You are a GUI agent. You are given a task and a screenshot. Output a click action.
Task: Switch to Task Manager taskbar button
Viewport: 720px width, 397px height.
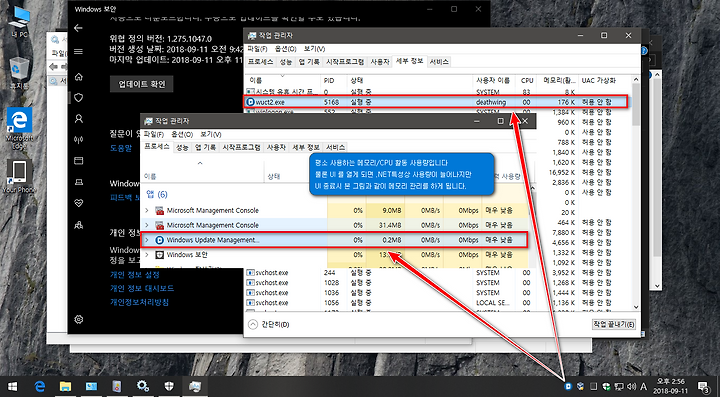[194, 386]
